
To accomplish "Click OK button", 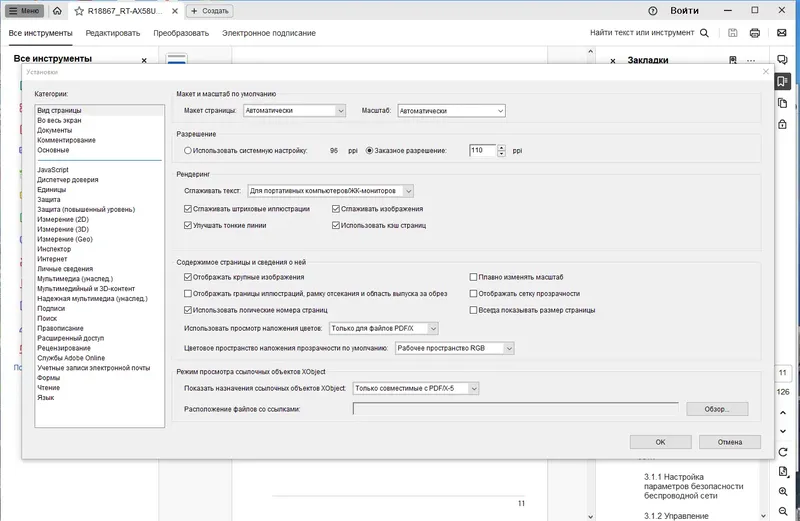I will [x=660, y=442].
